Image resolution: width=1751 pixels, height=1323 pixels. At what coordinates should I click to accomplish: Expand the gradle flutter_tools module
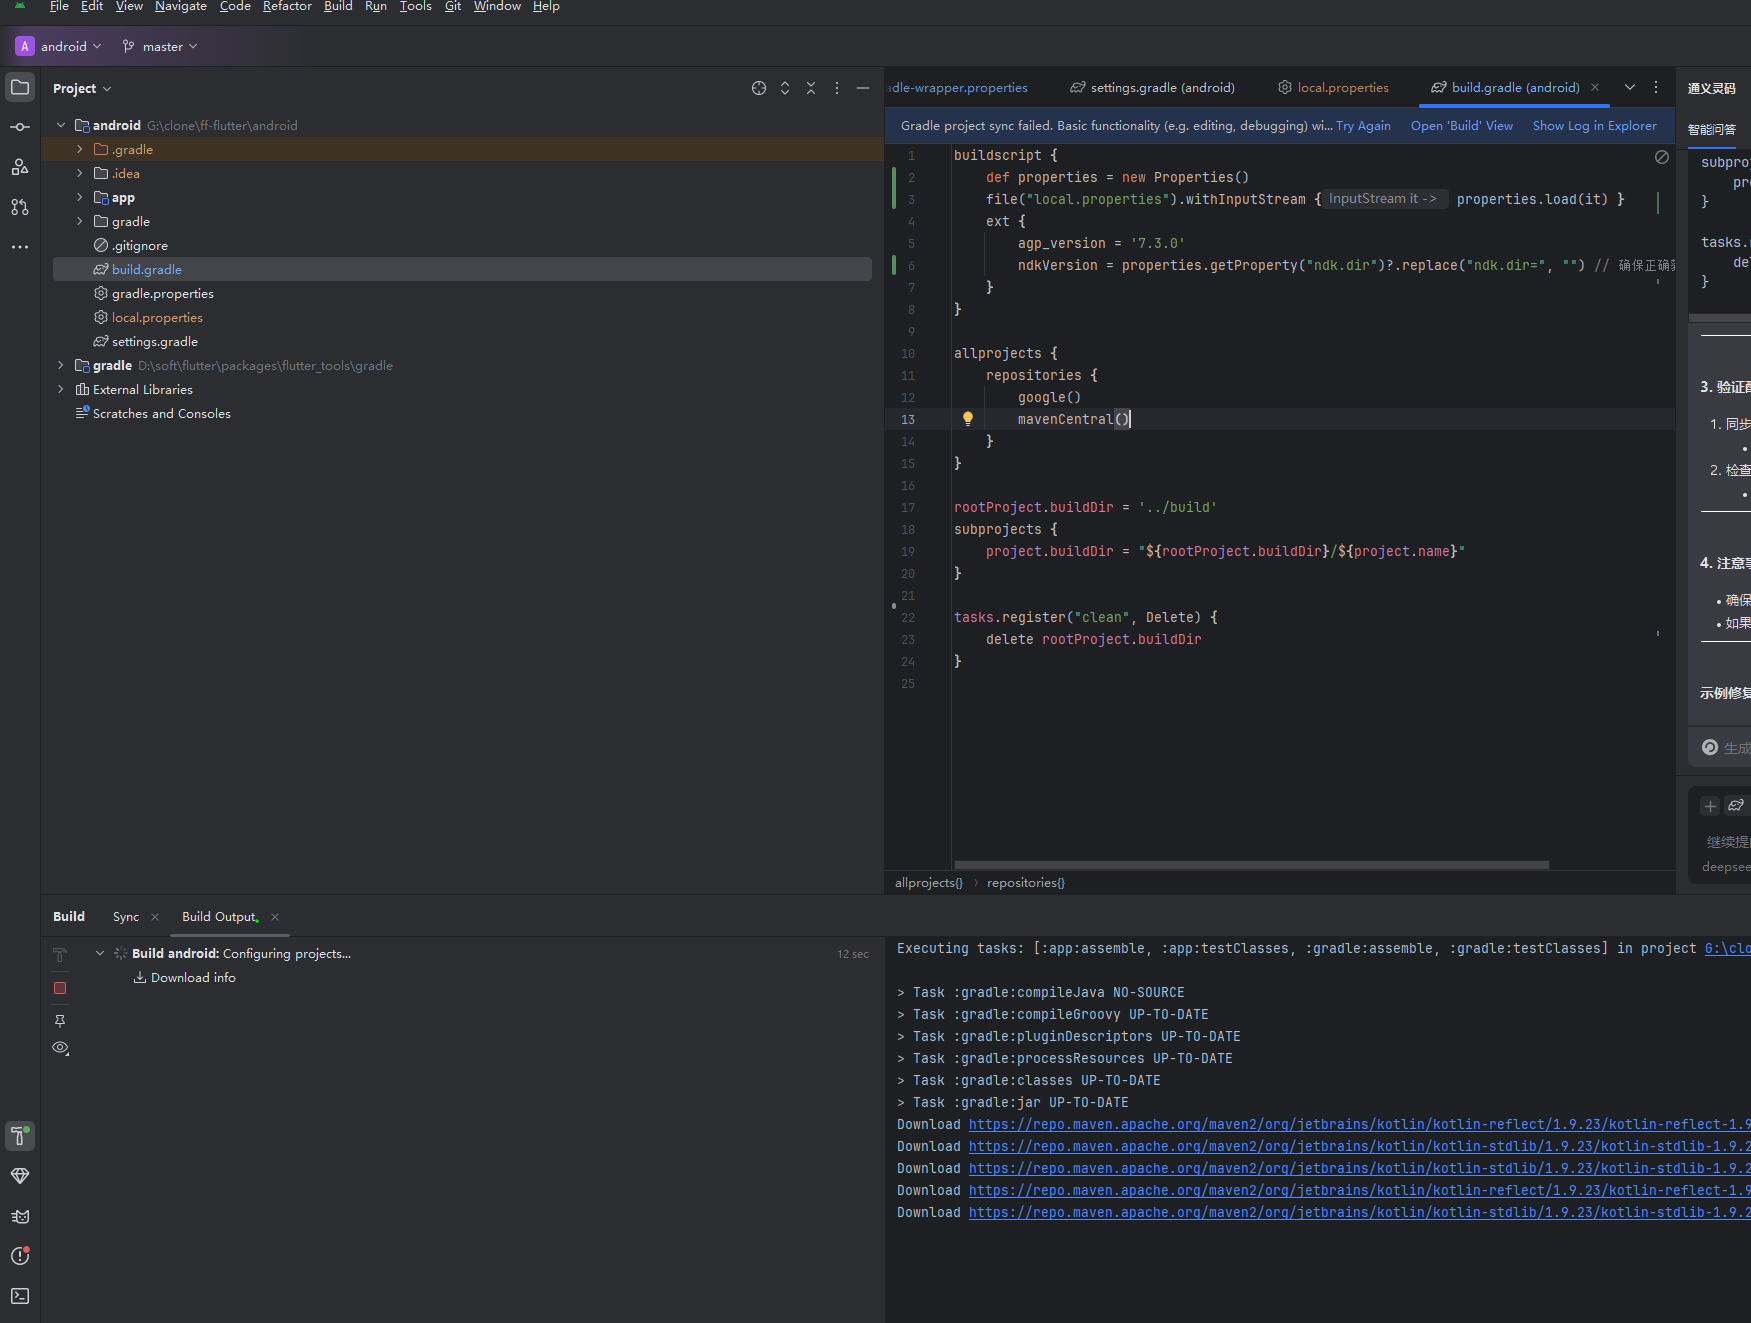[x=61, y=365]
